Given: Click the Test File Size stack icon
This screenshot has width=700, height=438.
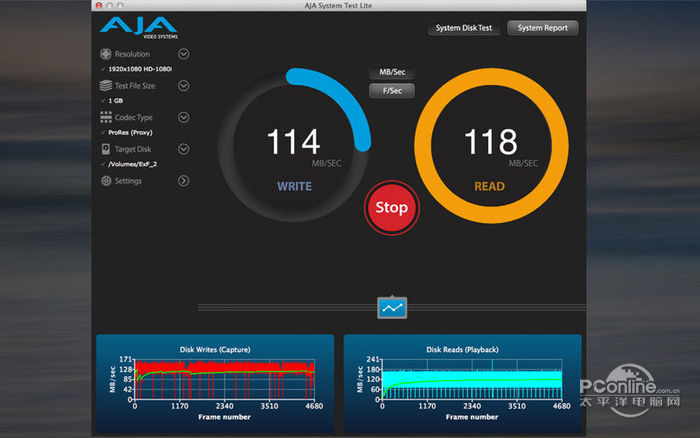Looking at the screenshot, I should 106,85.
